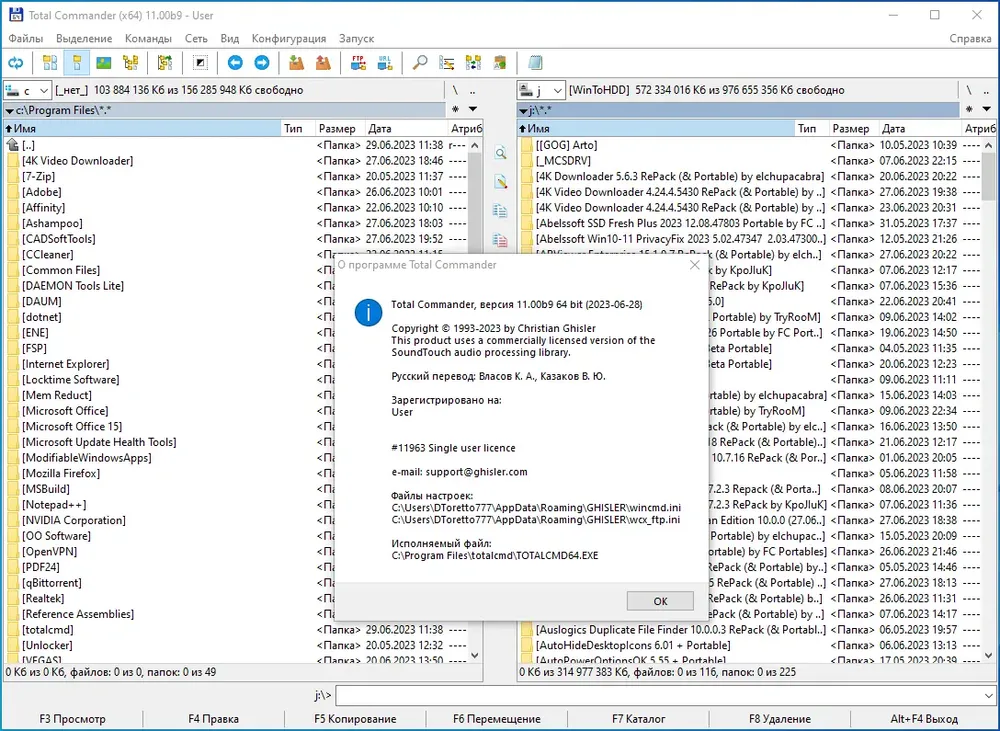Go back with the blue left arrow
This screenshot has height=731, width=1000.
235,63
